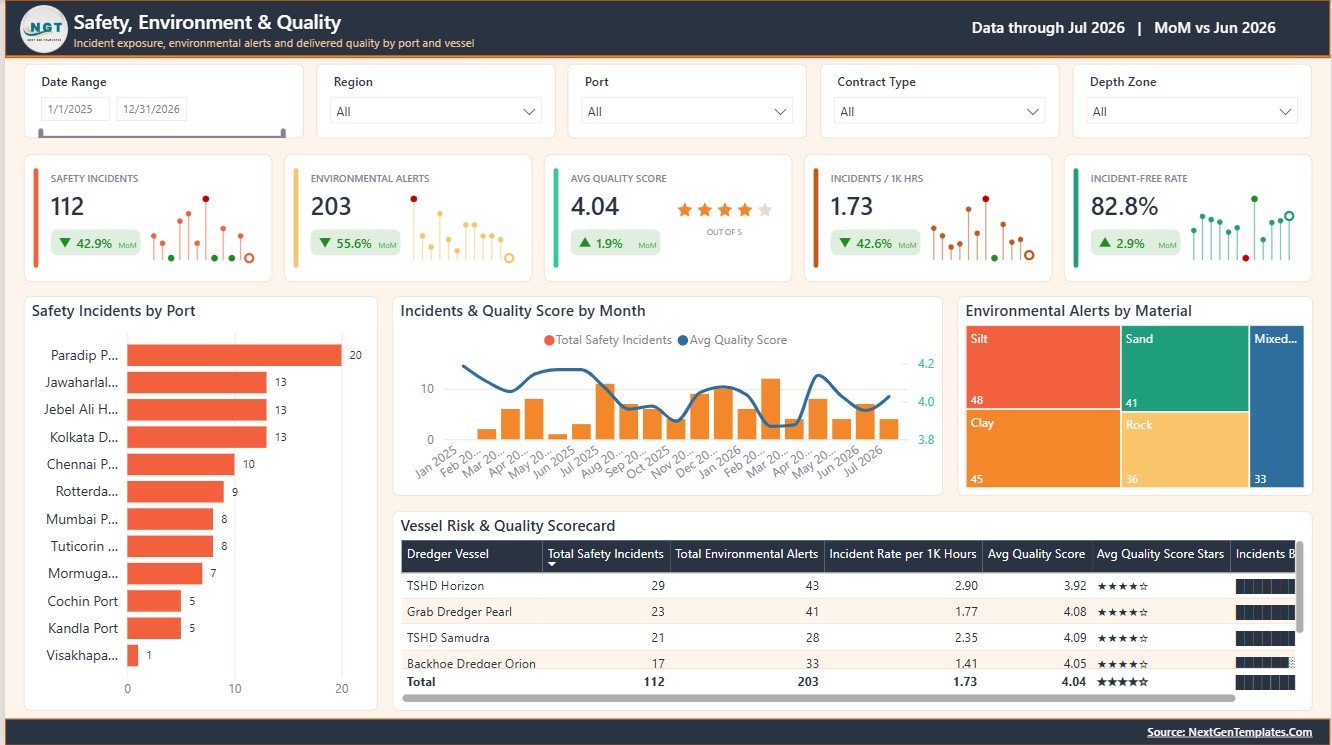Screen dimensions: 1332x745
Task: Select the Mixed treemap tile
Action: point(1277,407)
